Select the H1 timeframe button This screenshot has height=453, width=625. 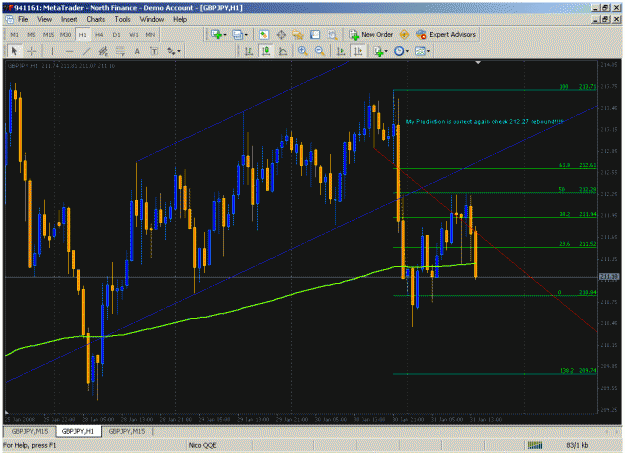[83, 35]
